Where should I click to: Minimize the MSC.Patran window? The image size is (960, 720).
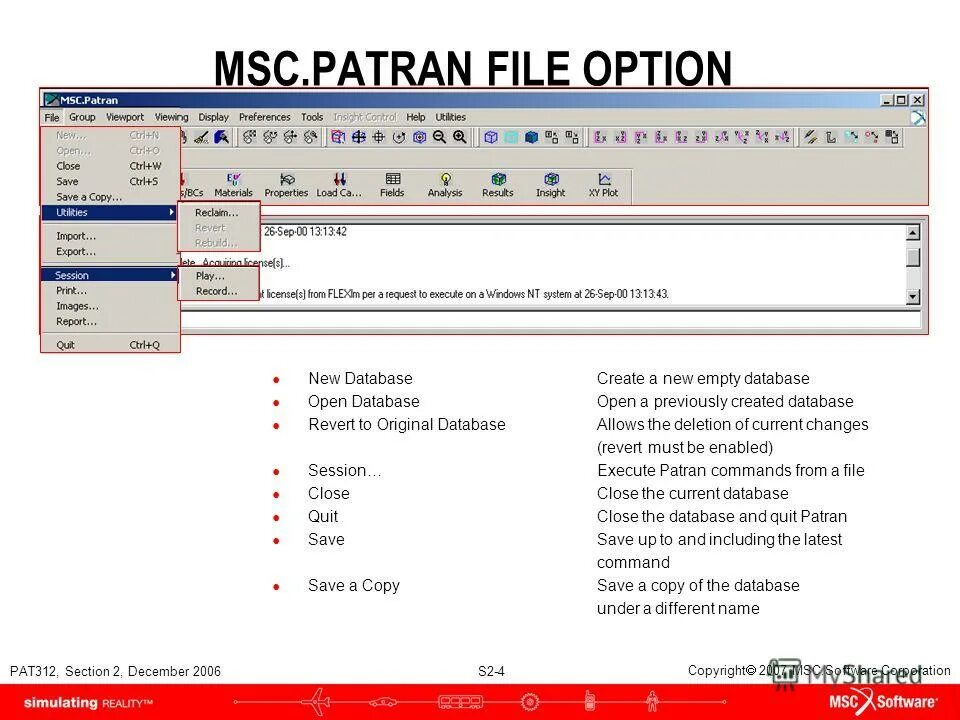[x=887, y=100]
